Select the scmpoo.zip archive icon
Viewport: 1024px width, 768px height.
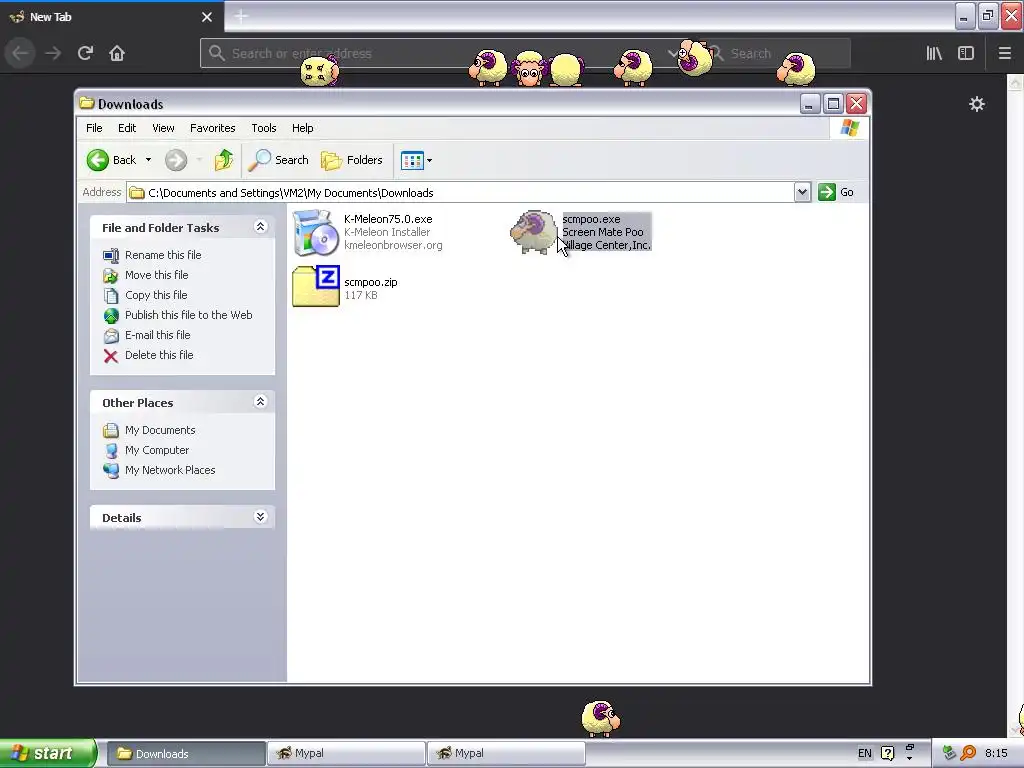(316, 286)
